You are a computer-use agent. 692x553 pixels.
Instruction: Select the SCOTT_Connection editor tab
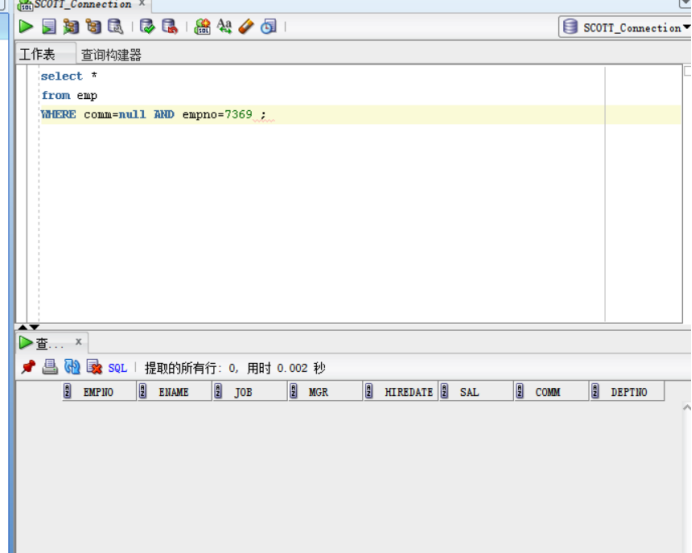[x=83, y=4]
